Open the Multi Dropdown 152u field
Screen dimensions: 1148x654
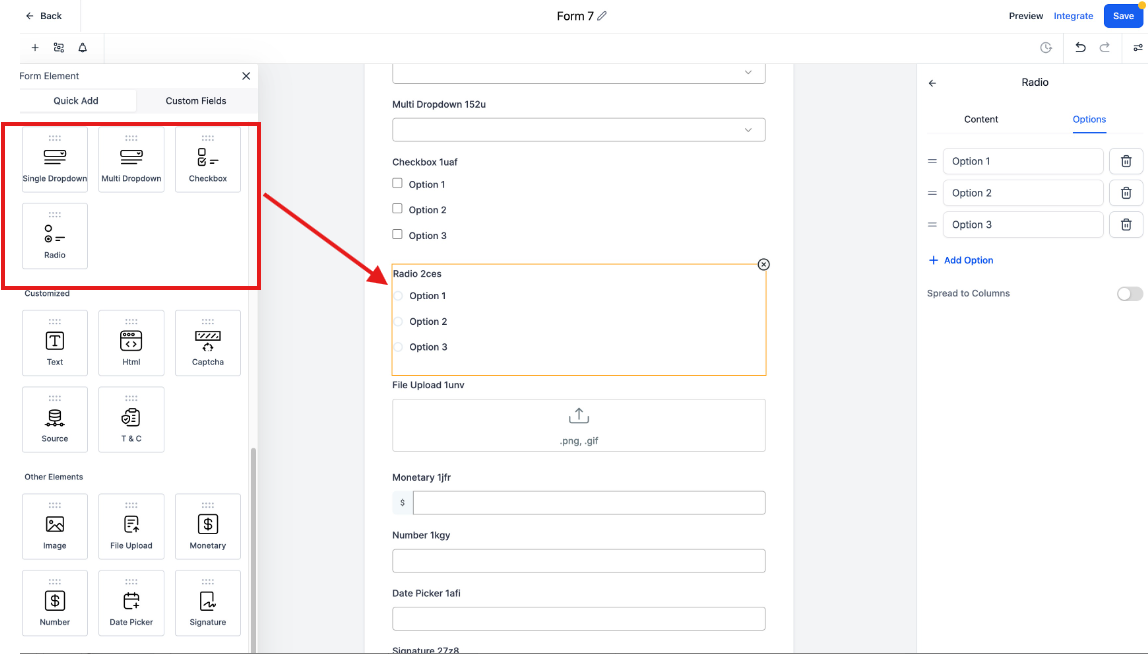click(x=579, y=130)
